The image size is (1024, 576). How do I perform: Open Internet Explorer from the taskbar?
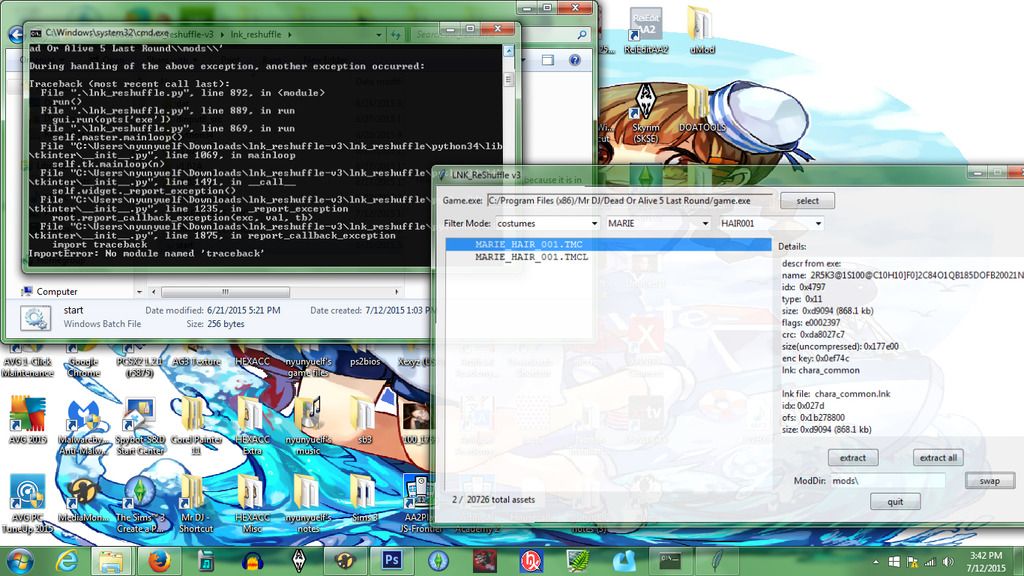[x=67, y=561]
